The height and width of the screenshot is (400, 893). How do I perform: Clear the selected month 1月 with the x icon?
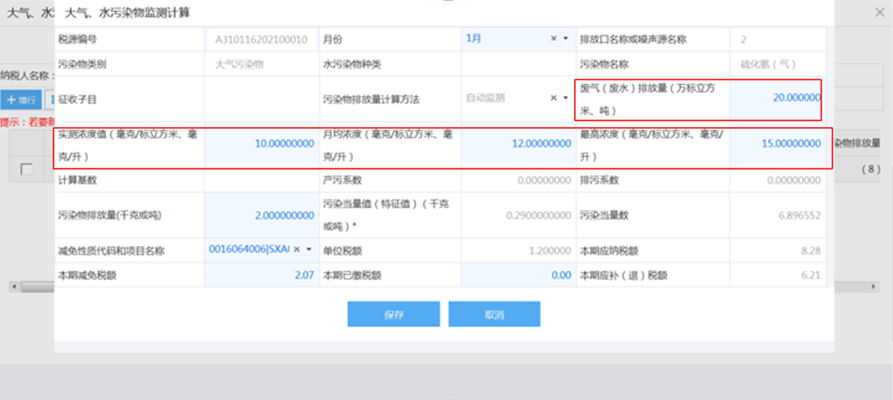[x=553, y=39]
